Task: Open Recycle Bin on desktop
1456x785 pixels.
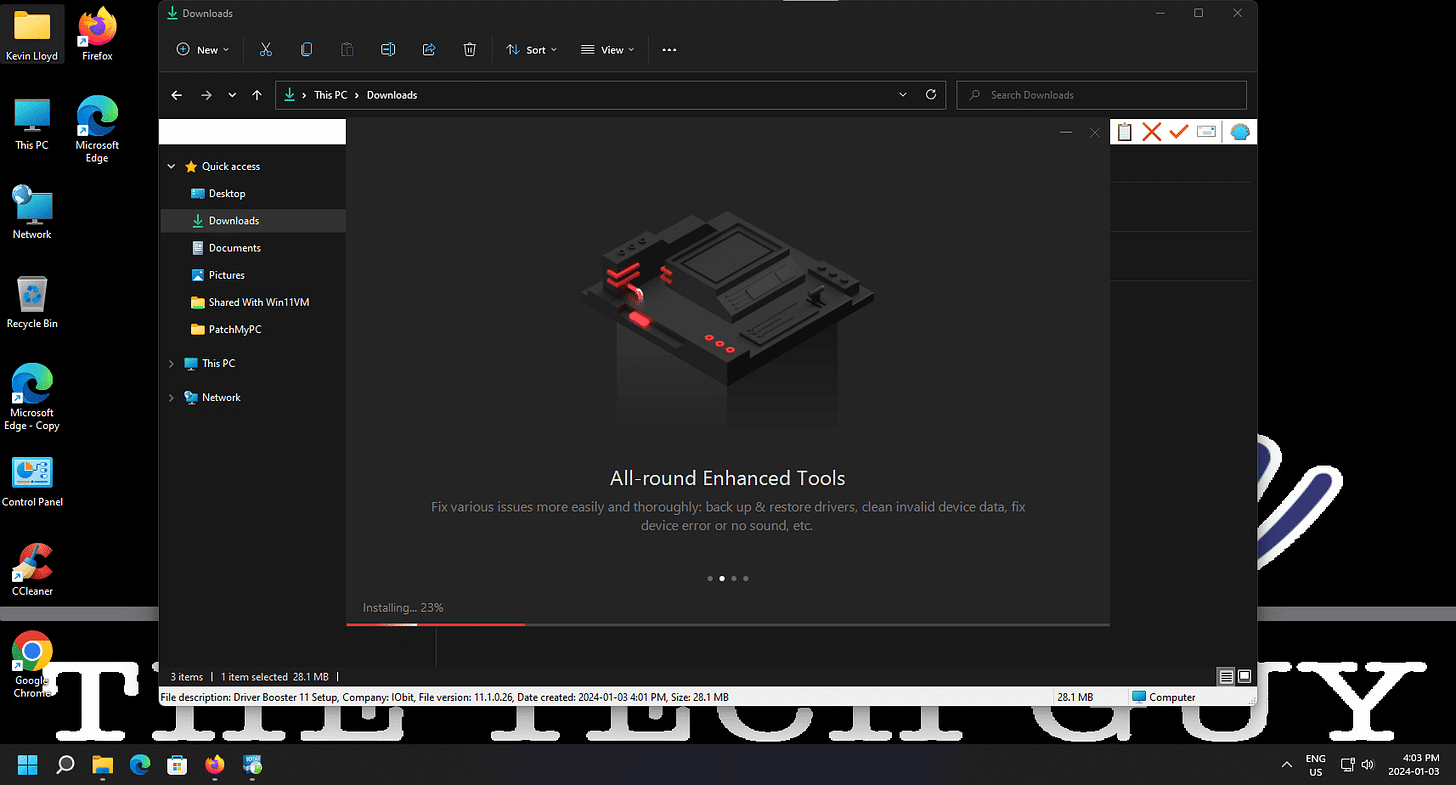Action: 32,302
